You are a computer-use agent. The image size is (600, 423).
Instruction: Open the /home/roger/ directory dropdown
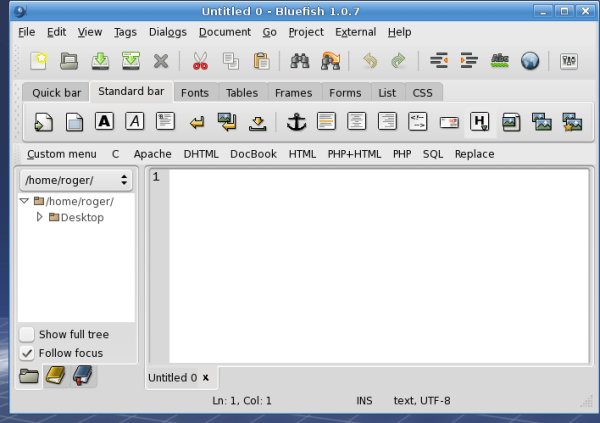click(x=76, y=180)
